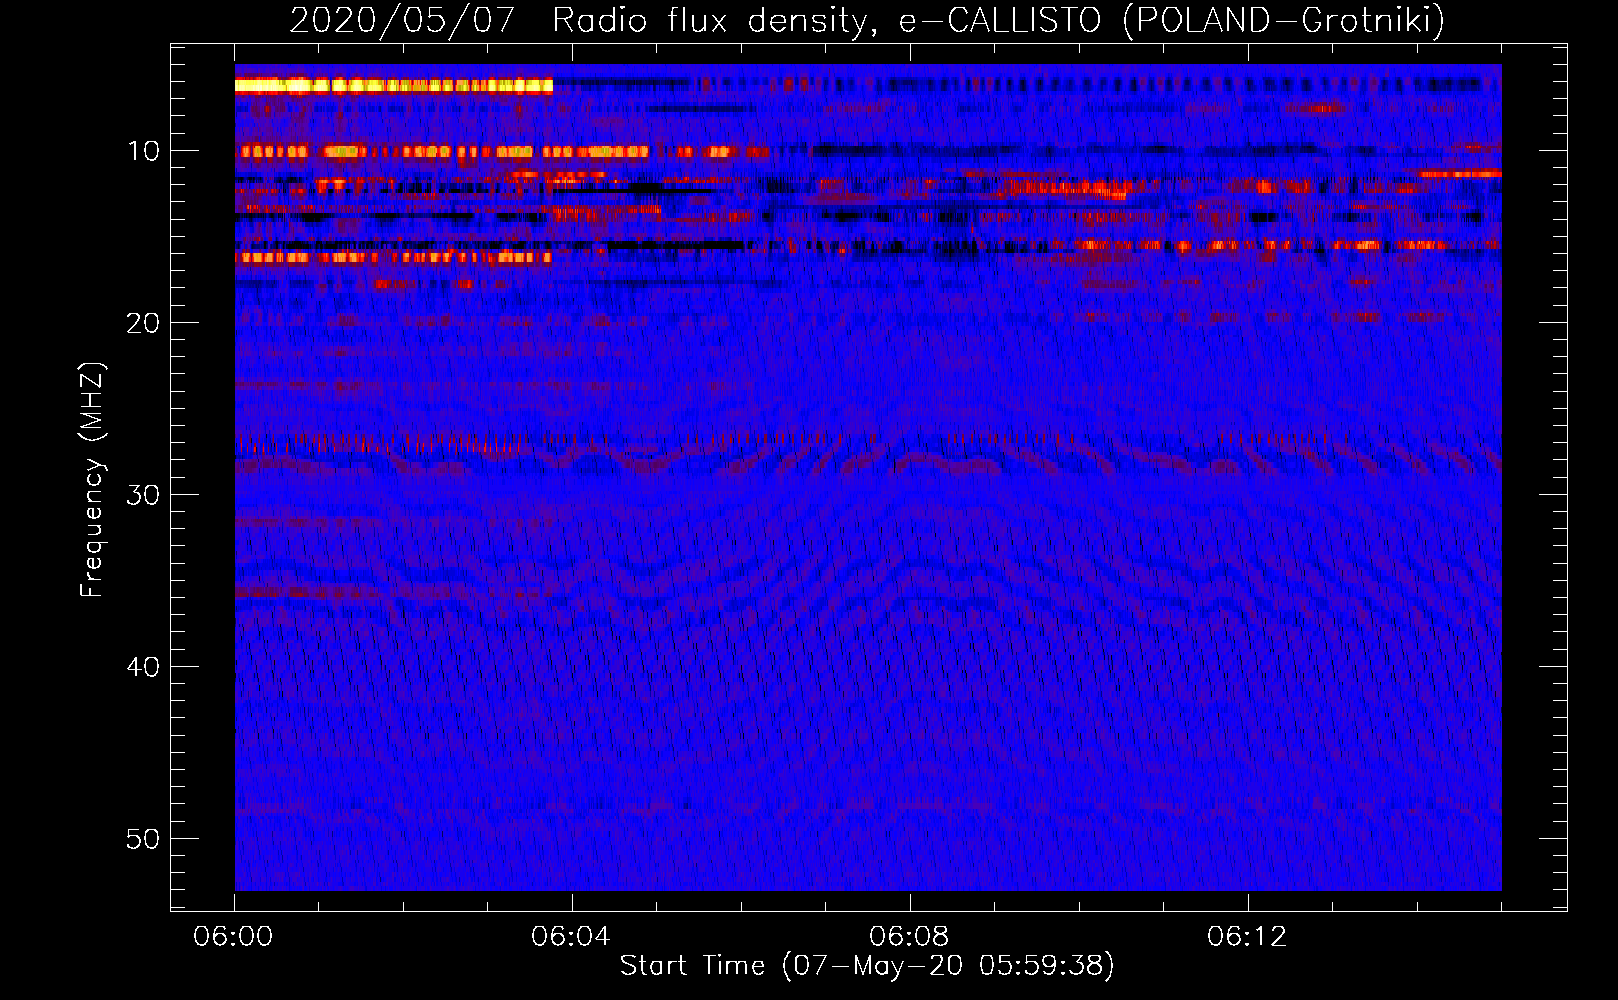Screen dimensions: 1618x1000
Task: Click the bright yellow emission band near 6 MHz
Action: click(394, 86)
